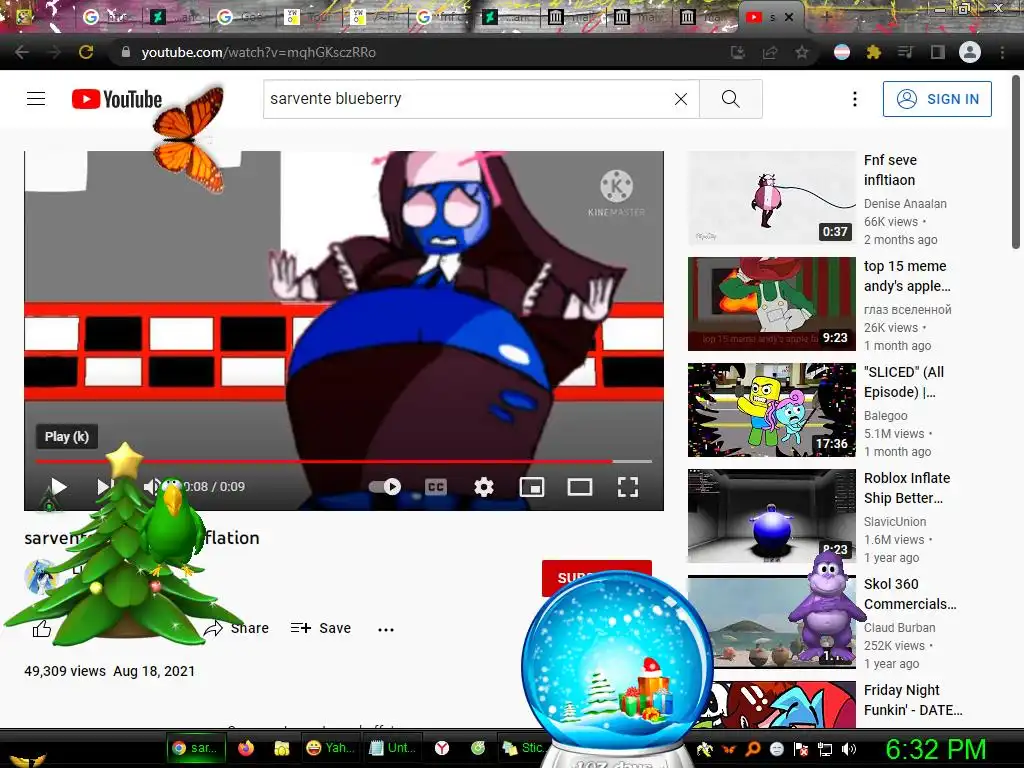
Task: Toggle the autoplay switch in the player
Action: pos(385,487)
